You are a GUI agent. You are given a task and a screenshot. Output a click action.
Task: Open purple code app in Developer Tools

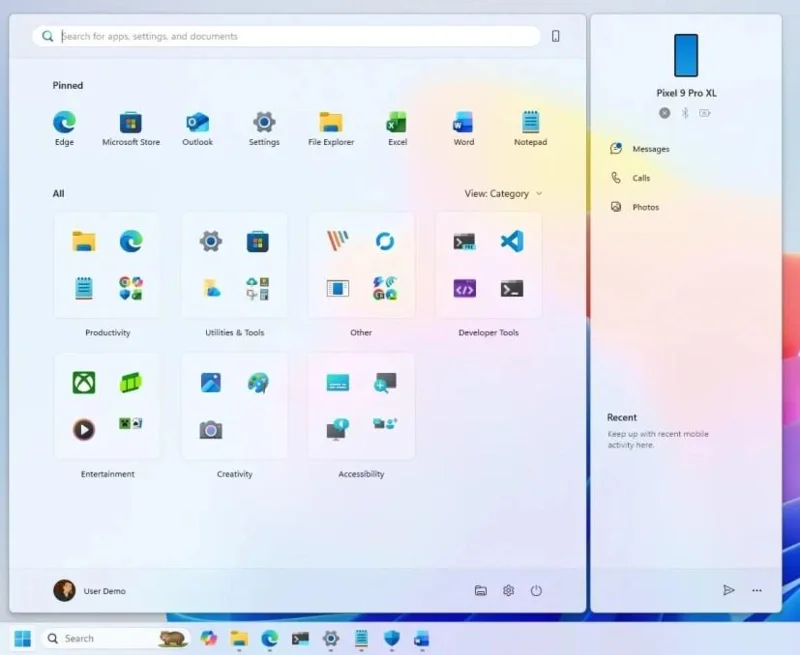(x=464, y=289)
